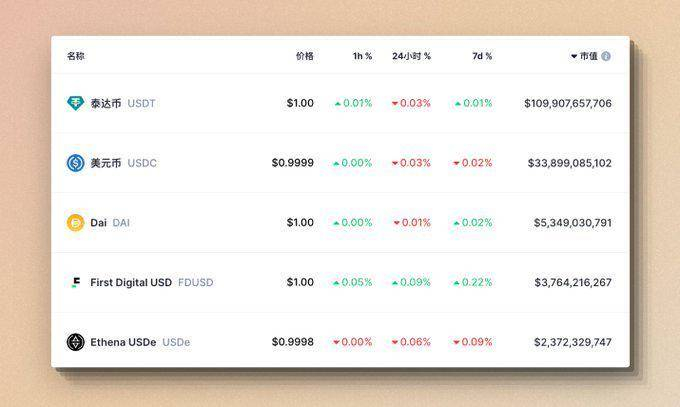Screen dimensions: 680x407
Task: Click the First Digital USD logo icon
Action: tap(75, 283)
